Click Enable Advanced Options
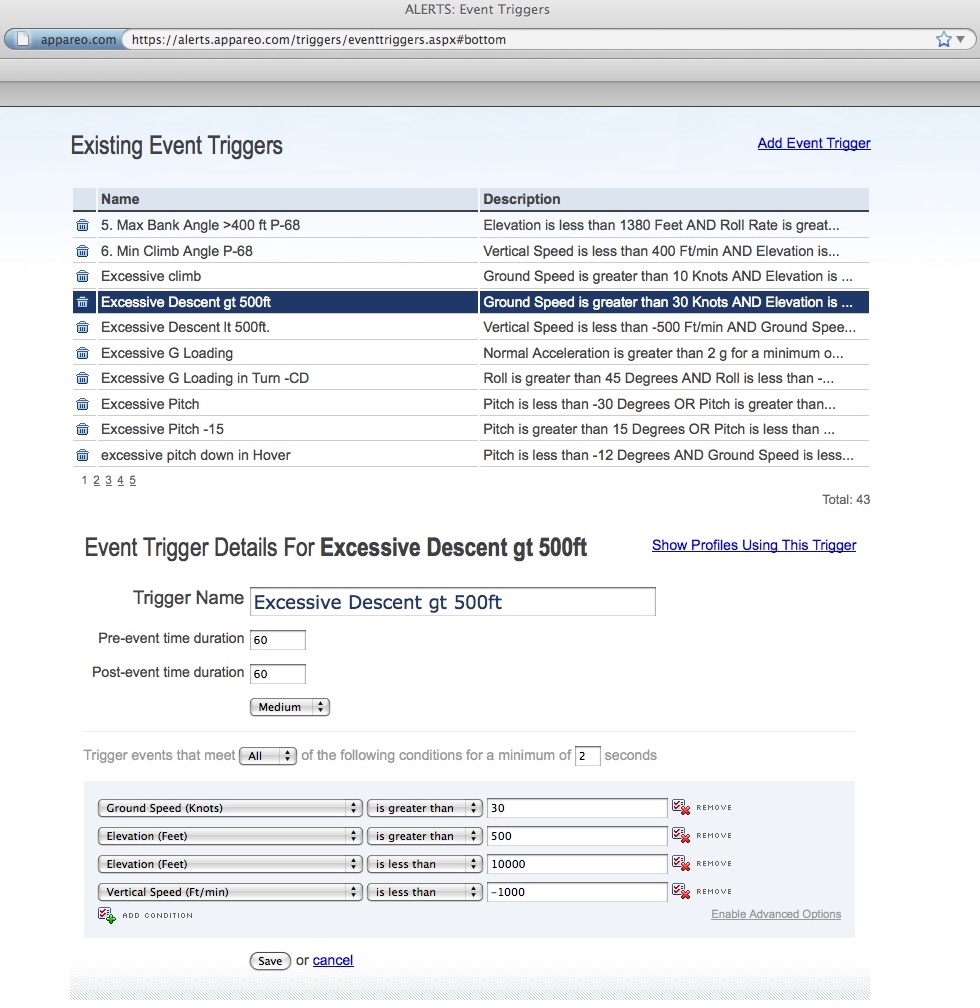This screenshot has width=980, height=1008. [x=776, y=914]
